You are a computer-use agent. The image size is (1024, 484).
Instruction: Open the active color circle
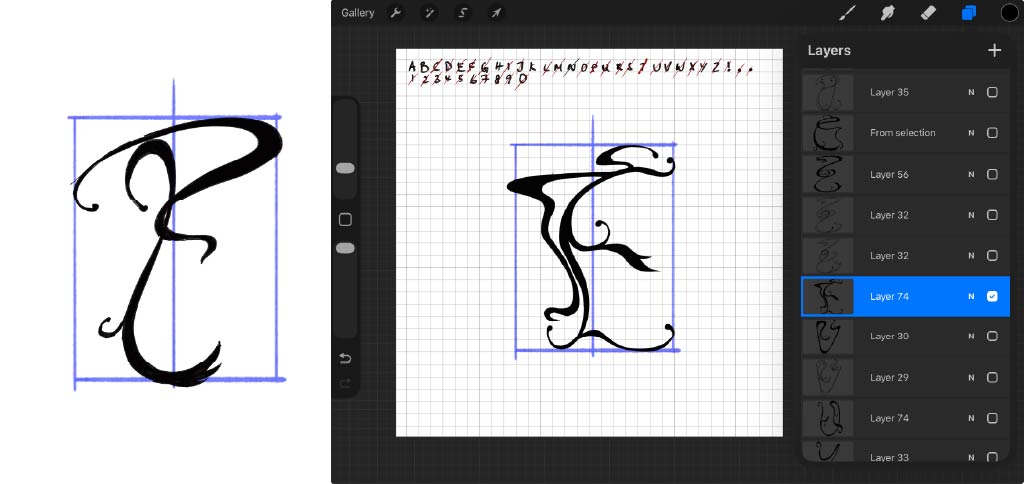click(x=1009, y=13)
